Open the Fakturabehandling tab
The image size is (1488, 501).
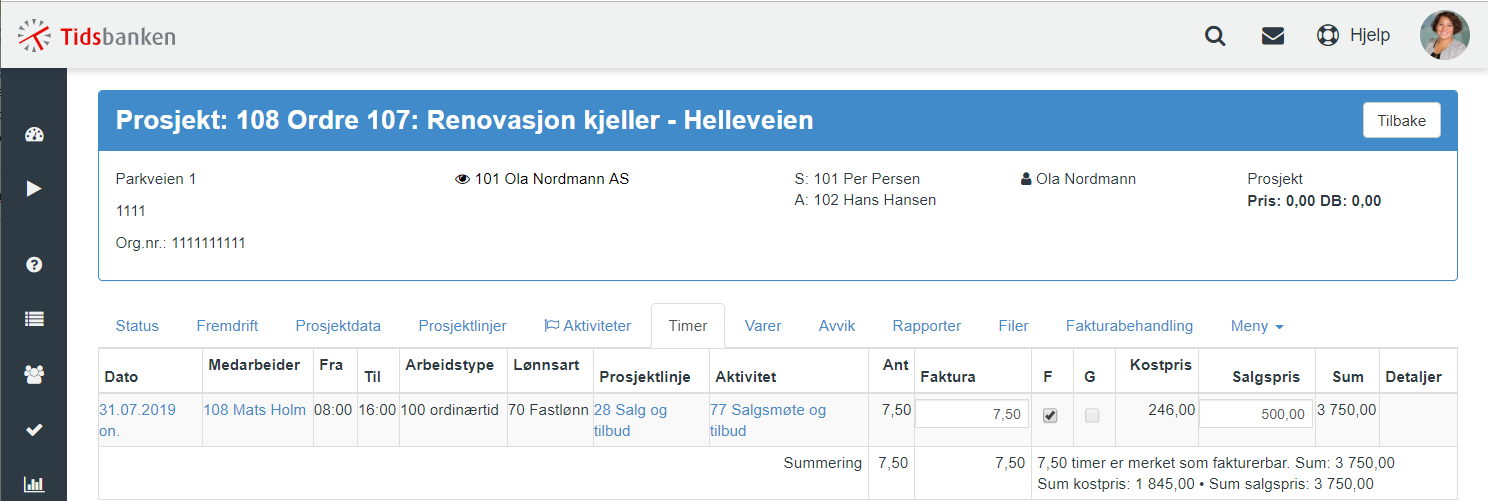tap(1129, 326)
